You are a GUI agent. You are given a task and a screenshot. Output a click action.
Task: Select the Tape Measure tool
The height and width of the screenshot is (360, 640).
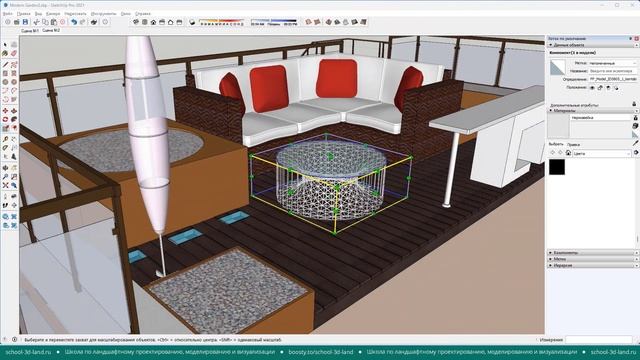coord(5,139)
